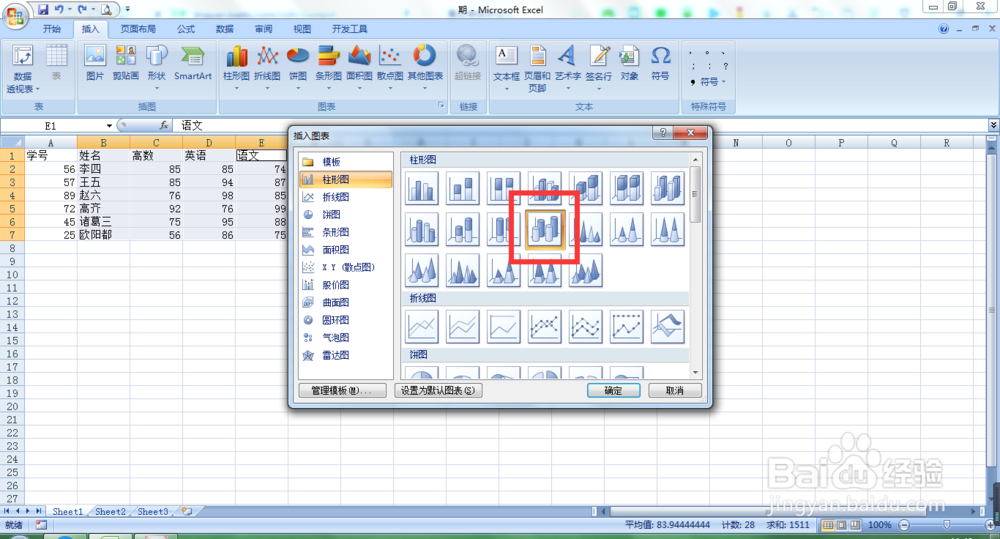Save the workbook from the quick access toolbar
The image size is (1000, 539).
point(43,9)
